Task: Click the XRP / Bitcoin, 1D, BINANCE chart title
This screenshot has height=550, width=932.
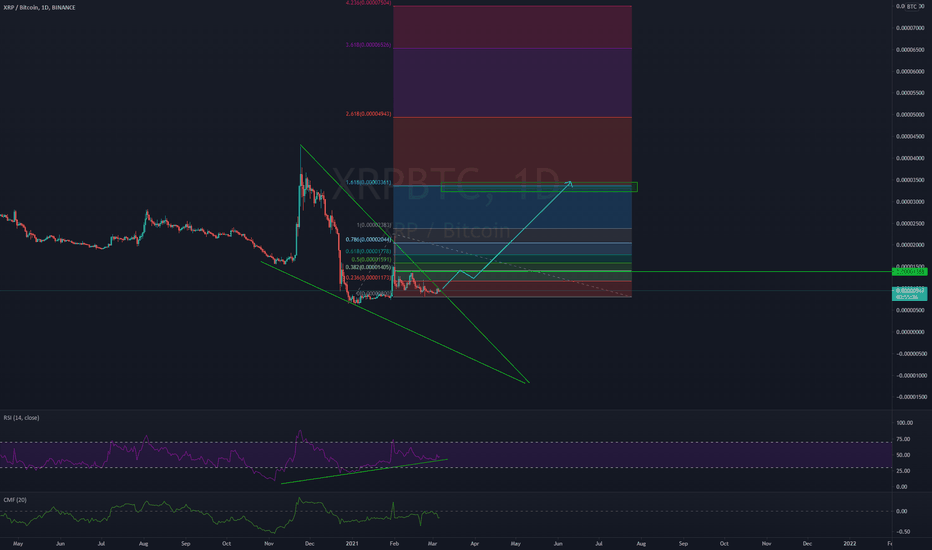Action: pos(39,8)
